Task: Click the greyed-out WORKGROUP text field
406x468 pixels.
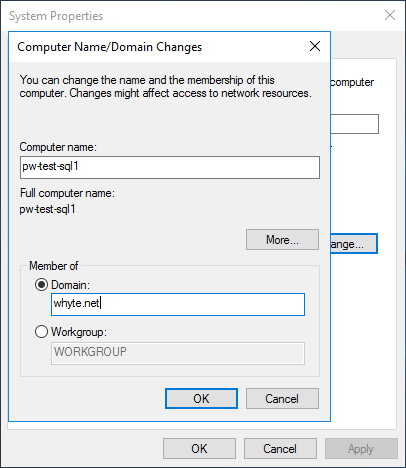Action: click(x=178, y=353)
